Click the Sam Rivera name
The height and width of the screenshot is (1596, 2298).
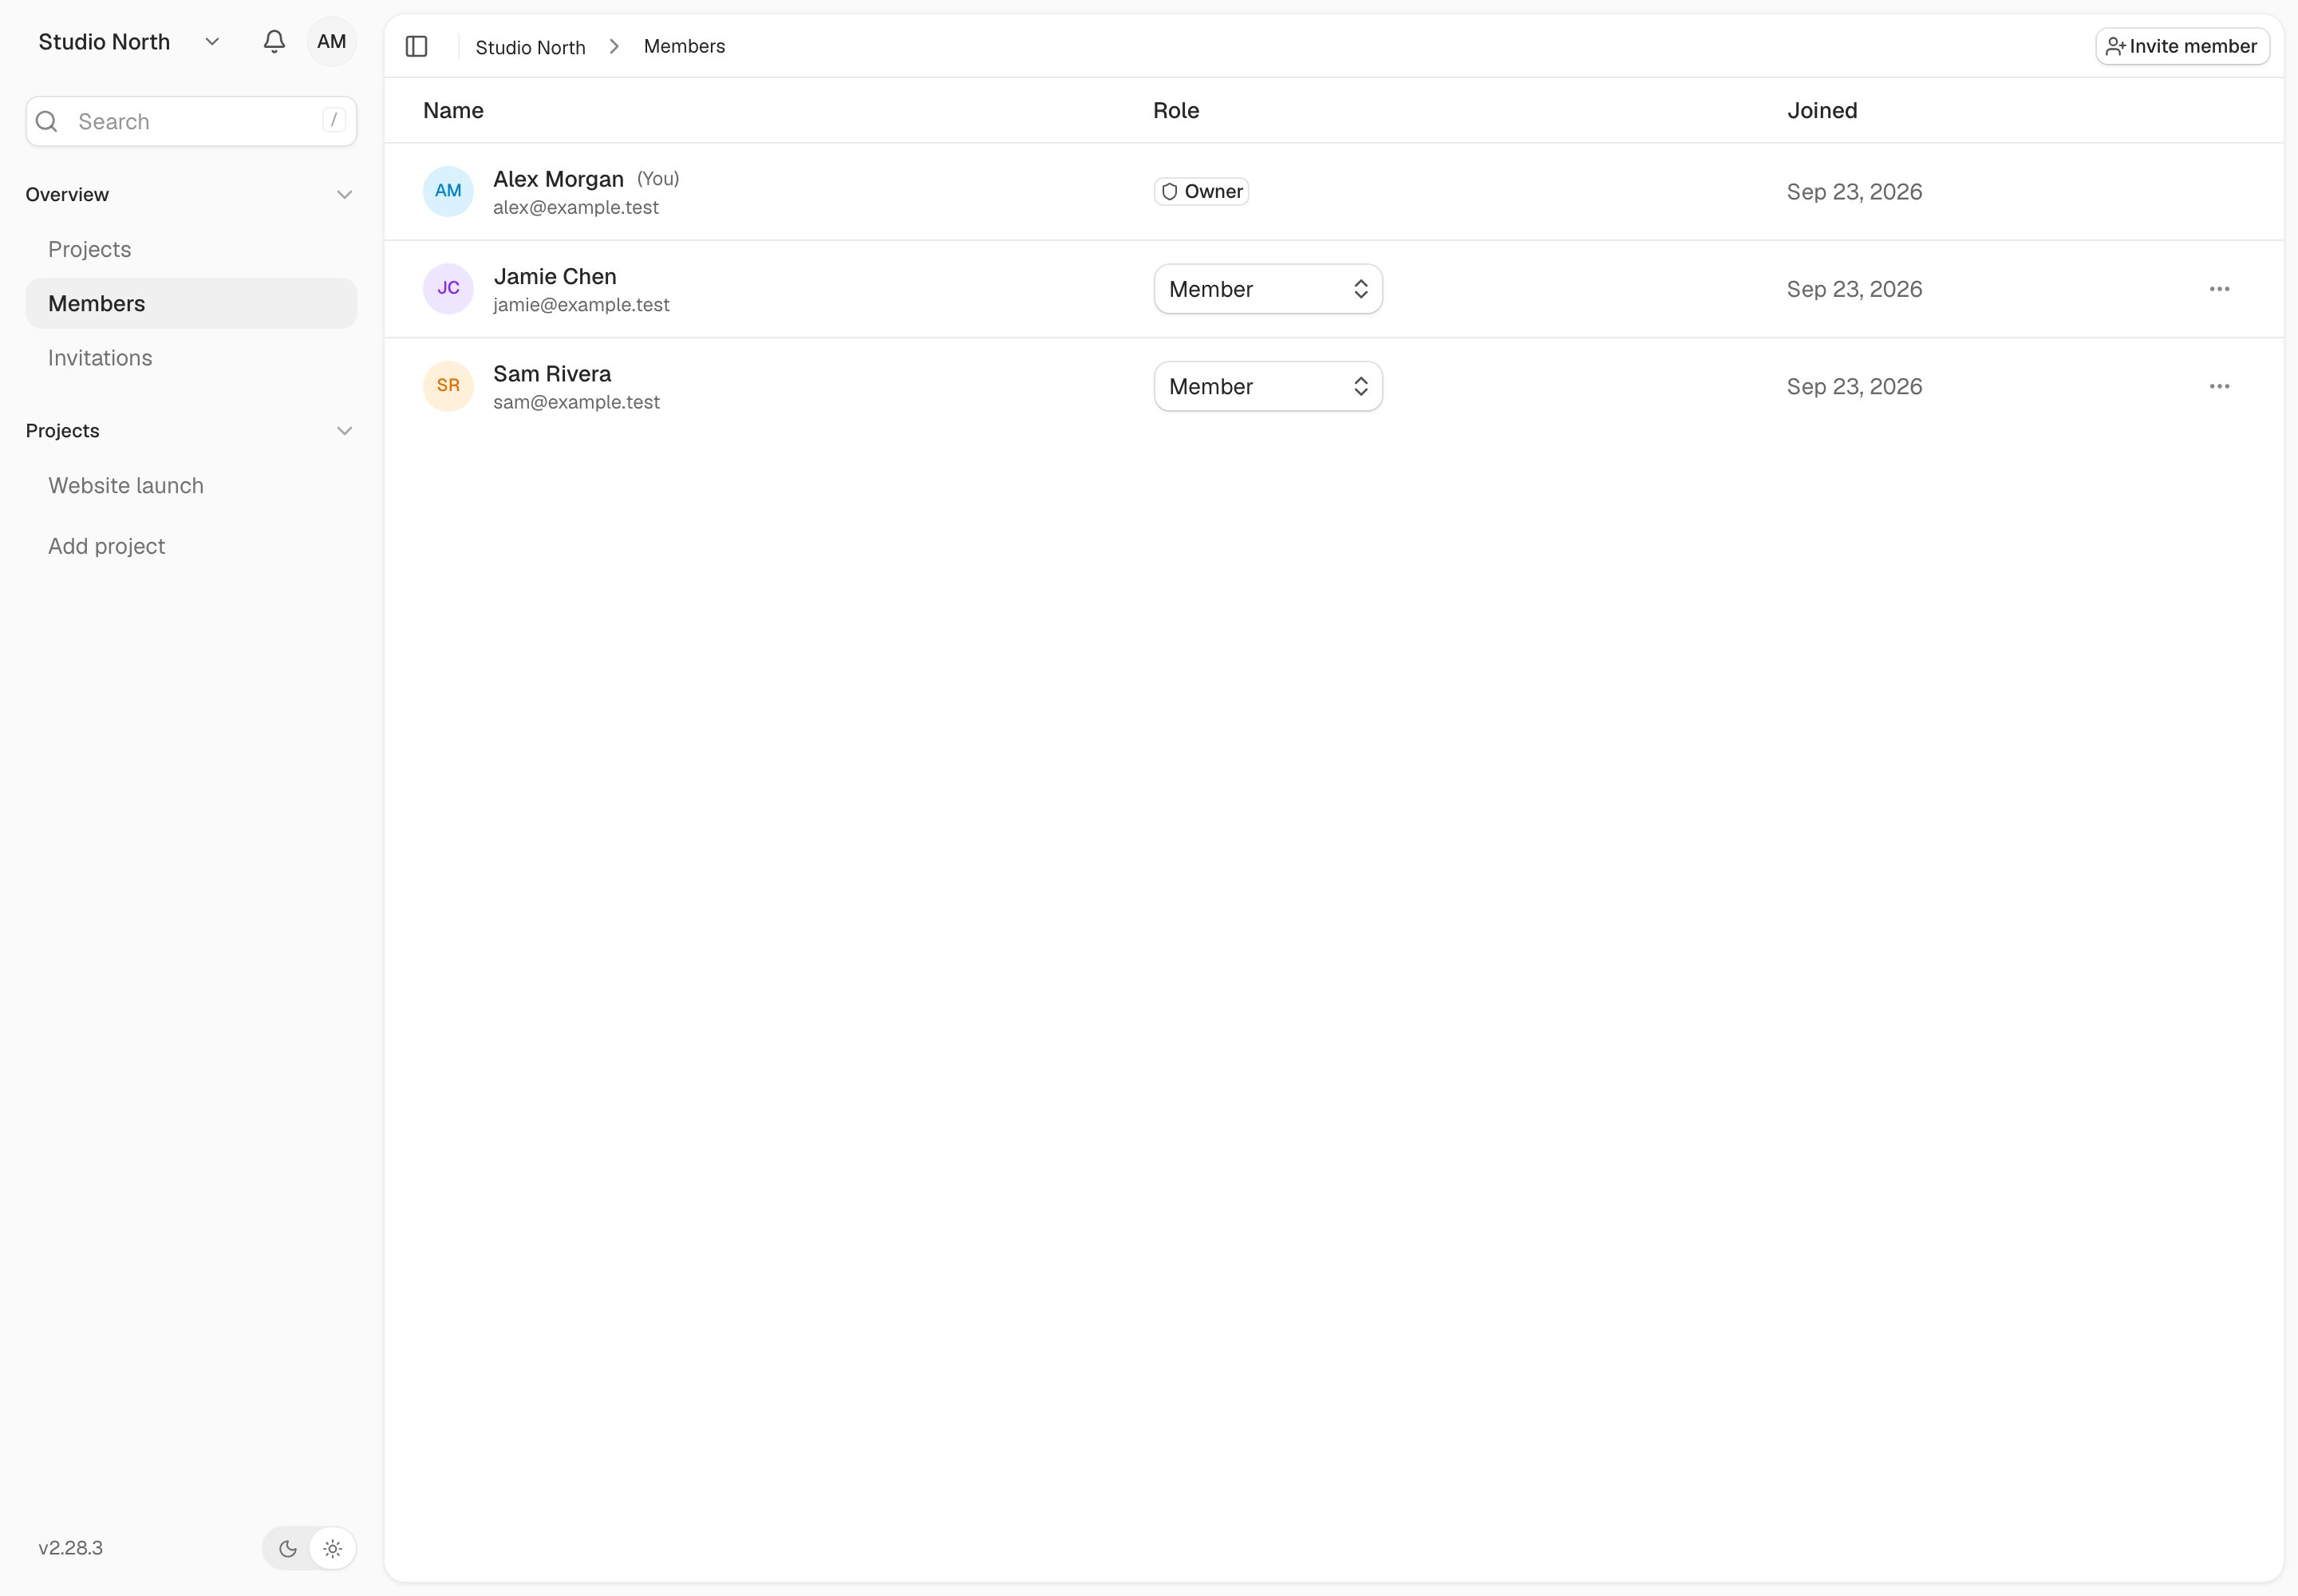[552, 374]
